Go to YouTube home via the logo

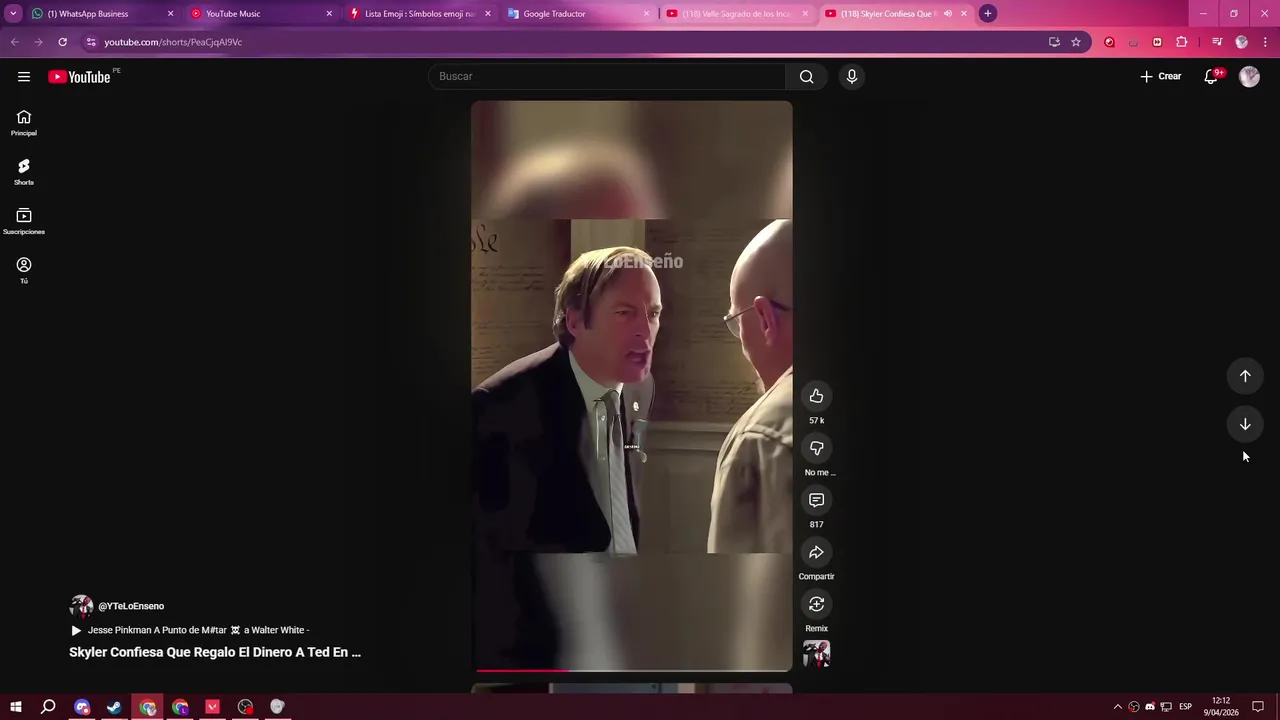tap(79, 77)
